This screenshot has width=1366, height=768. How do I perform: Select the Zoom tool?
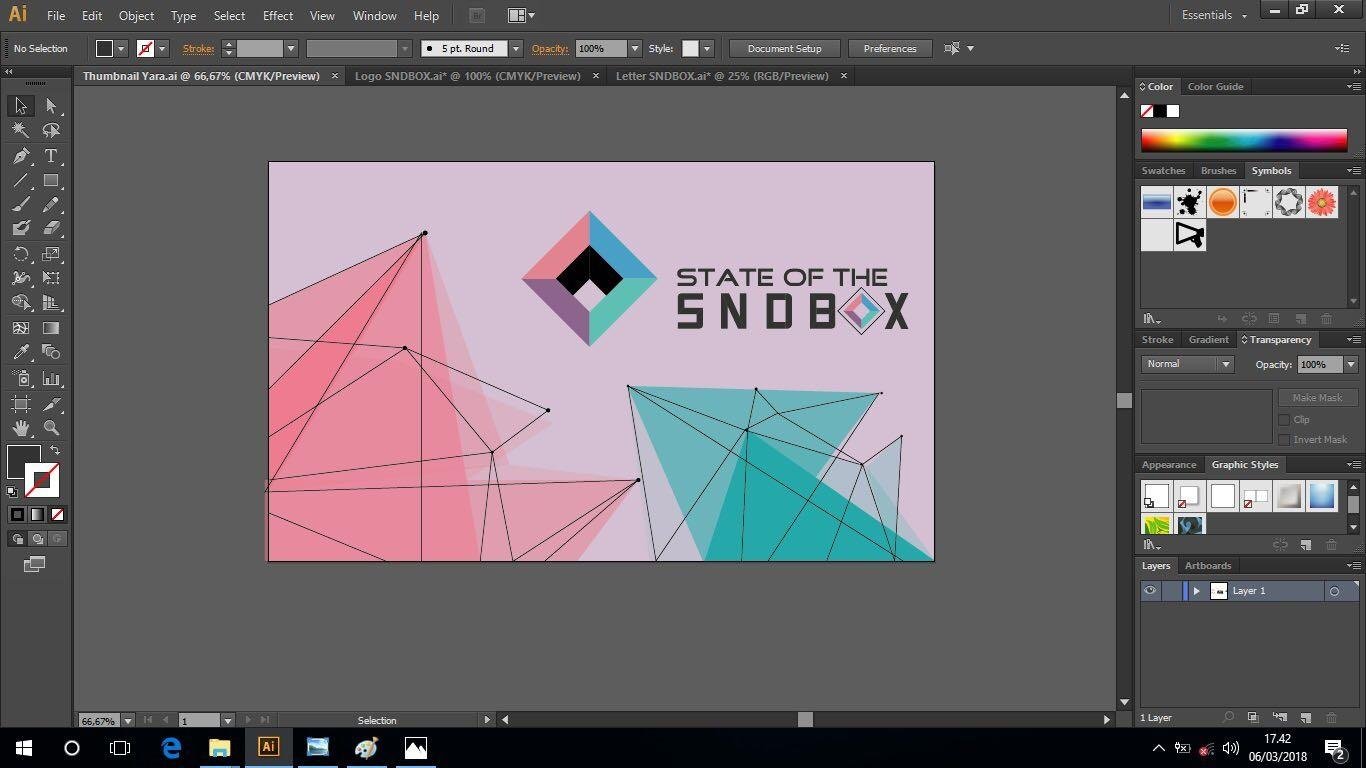click(x=51, y=428)
